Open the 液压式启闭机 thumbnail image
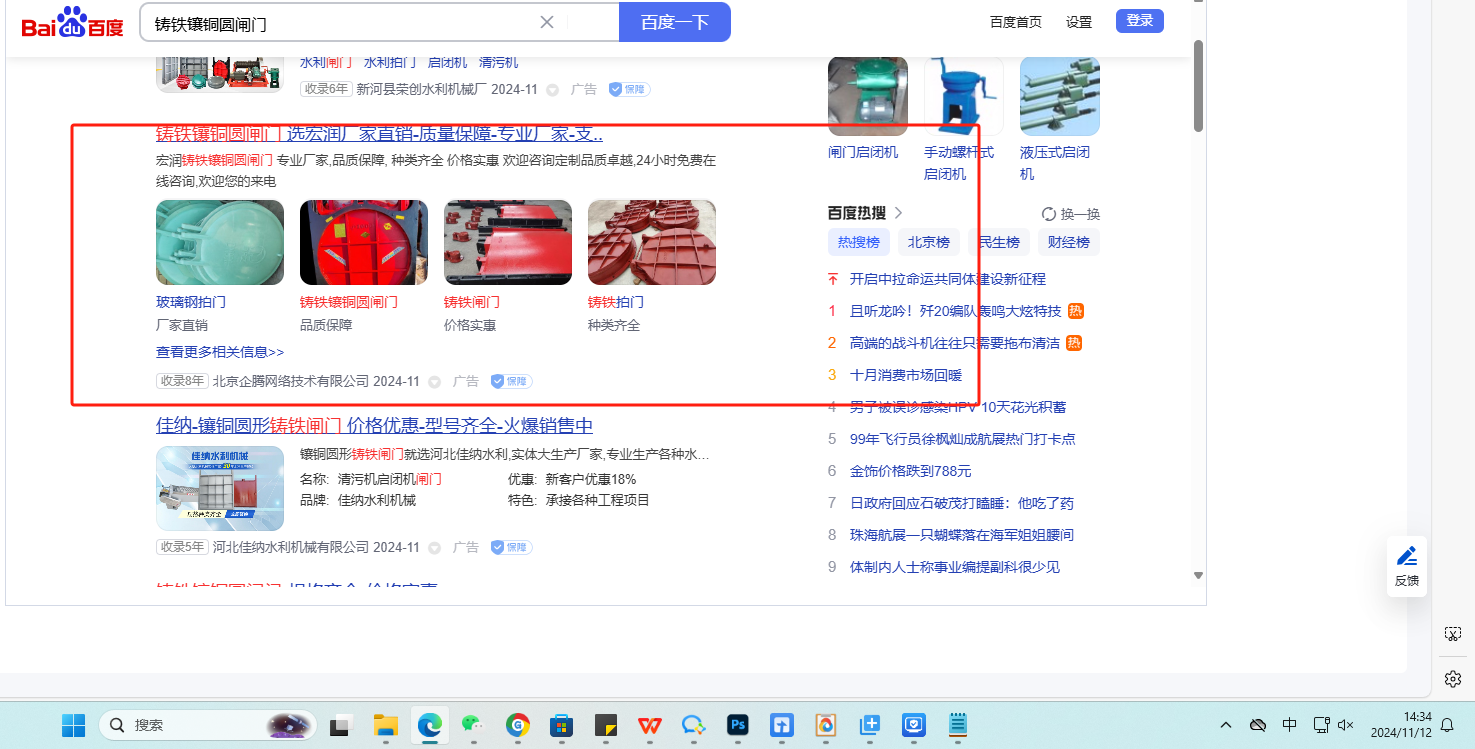The height and width of the screenshot is (749, 1475). [1060, 96]
